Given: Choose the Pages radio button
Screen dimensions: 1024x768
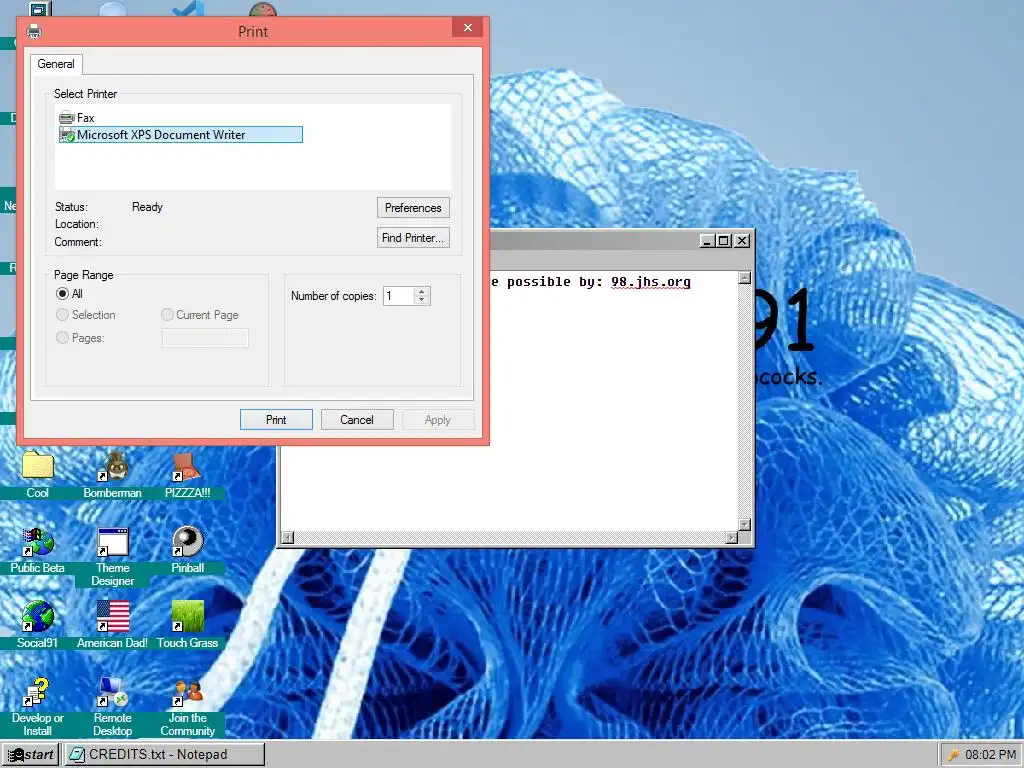Looking at the screenshot, I should (63, 338).
